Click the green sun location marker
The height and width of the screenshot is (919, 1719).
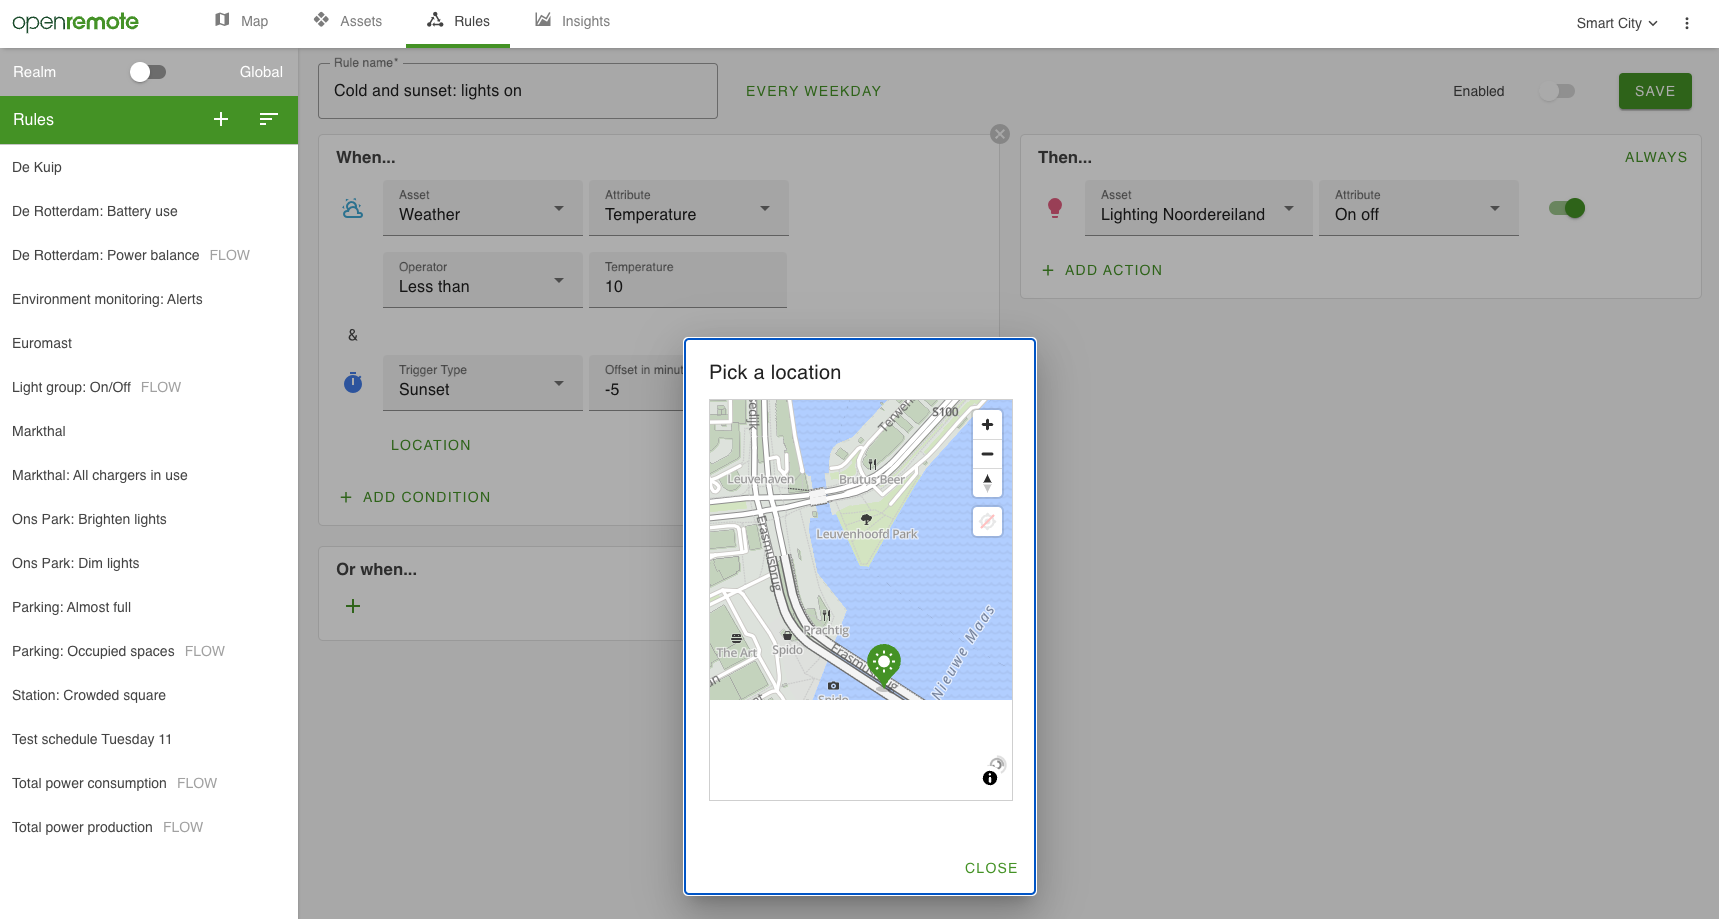[x=884, y=663]
